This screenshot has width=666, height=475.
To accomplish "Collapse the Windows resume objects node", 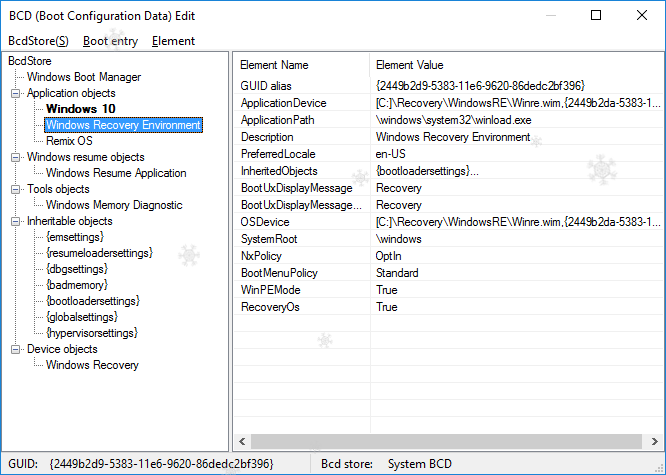I will point(15,157).
